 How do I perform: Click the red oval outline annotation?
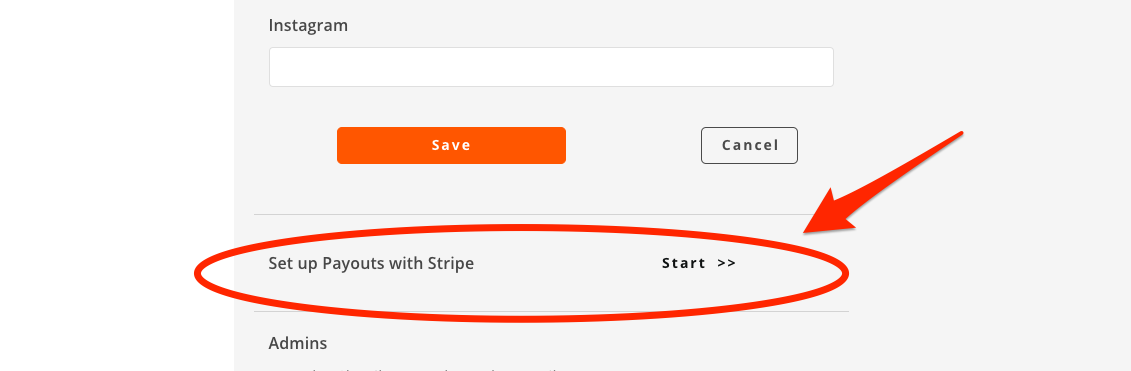coord(521,273)
